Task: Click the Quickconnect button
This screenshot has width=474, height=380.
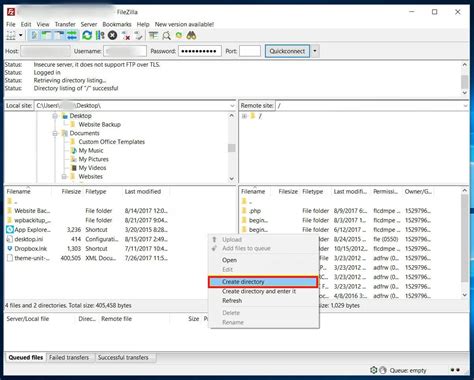Action: pos(287,51)
